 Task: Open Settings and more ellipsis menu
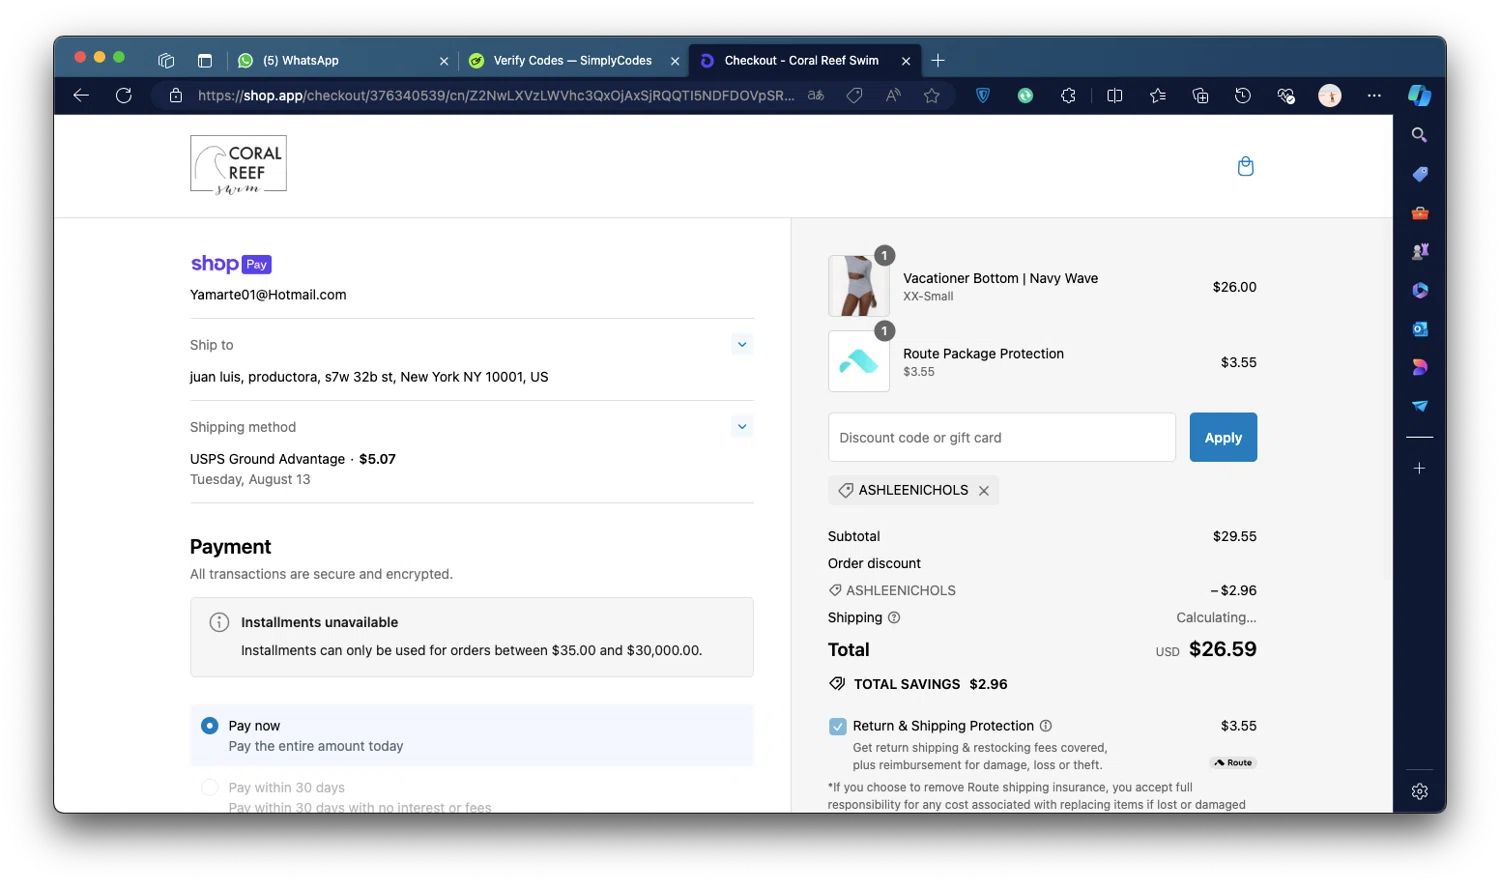[1374, 95]
